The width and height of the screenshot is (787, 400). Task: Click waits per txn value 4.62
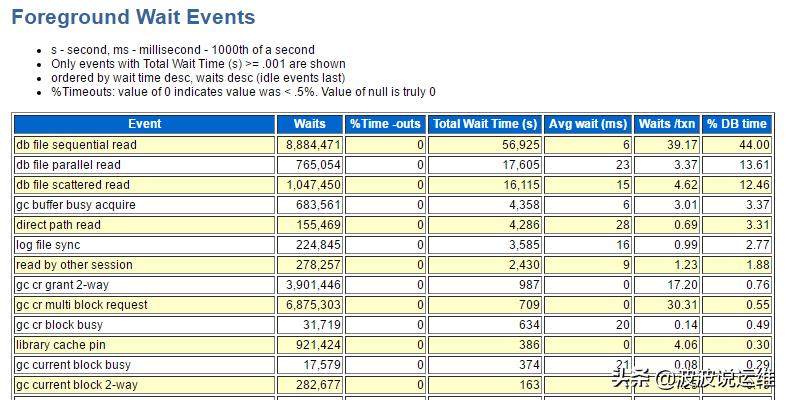[x=686, y=185]
